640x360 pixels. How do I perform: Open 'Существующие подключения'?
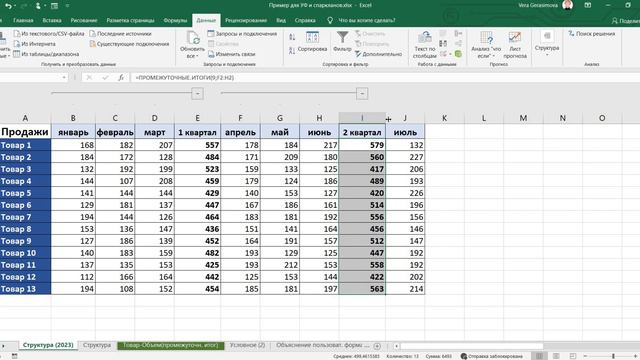129,44
